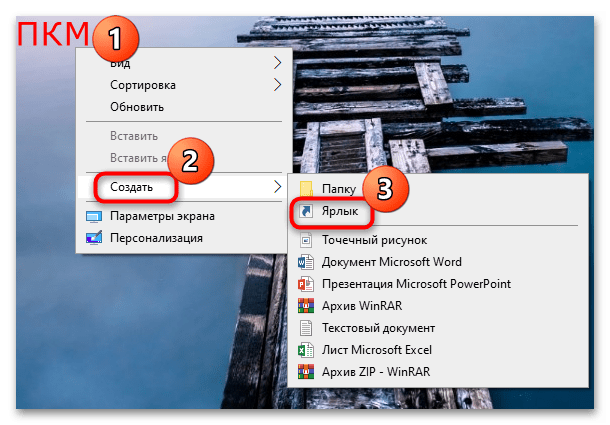Choose Архив ZIP - WinRAR entry text
The image size is (610, 425).
(376, 372)
